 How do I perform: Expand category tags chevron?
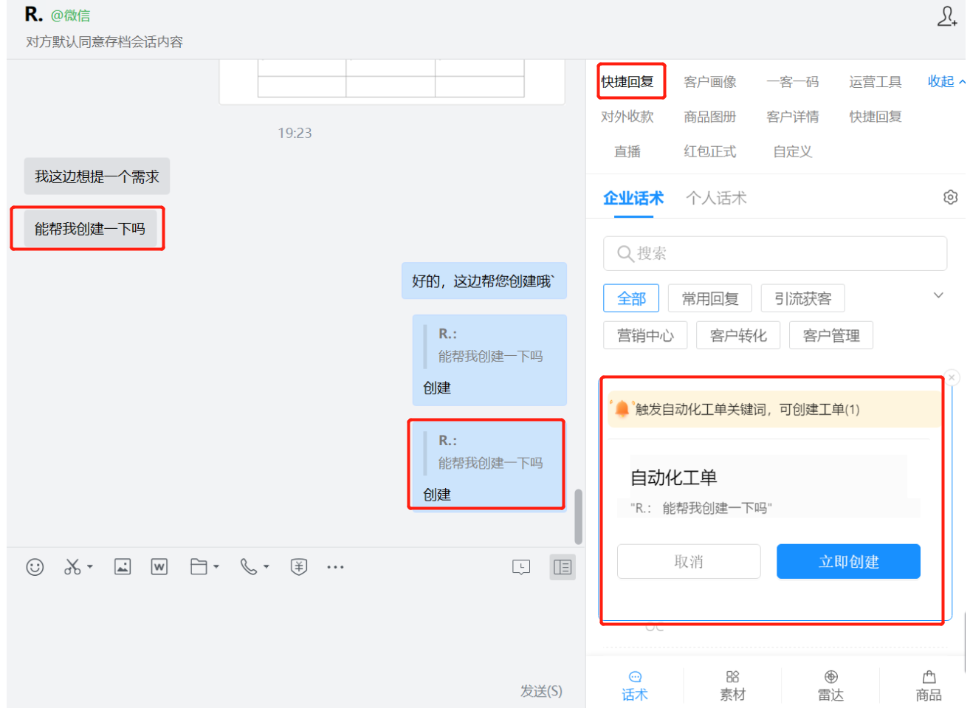pos(938,296)
